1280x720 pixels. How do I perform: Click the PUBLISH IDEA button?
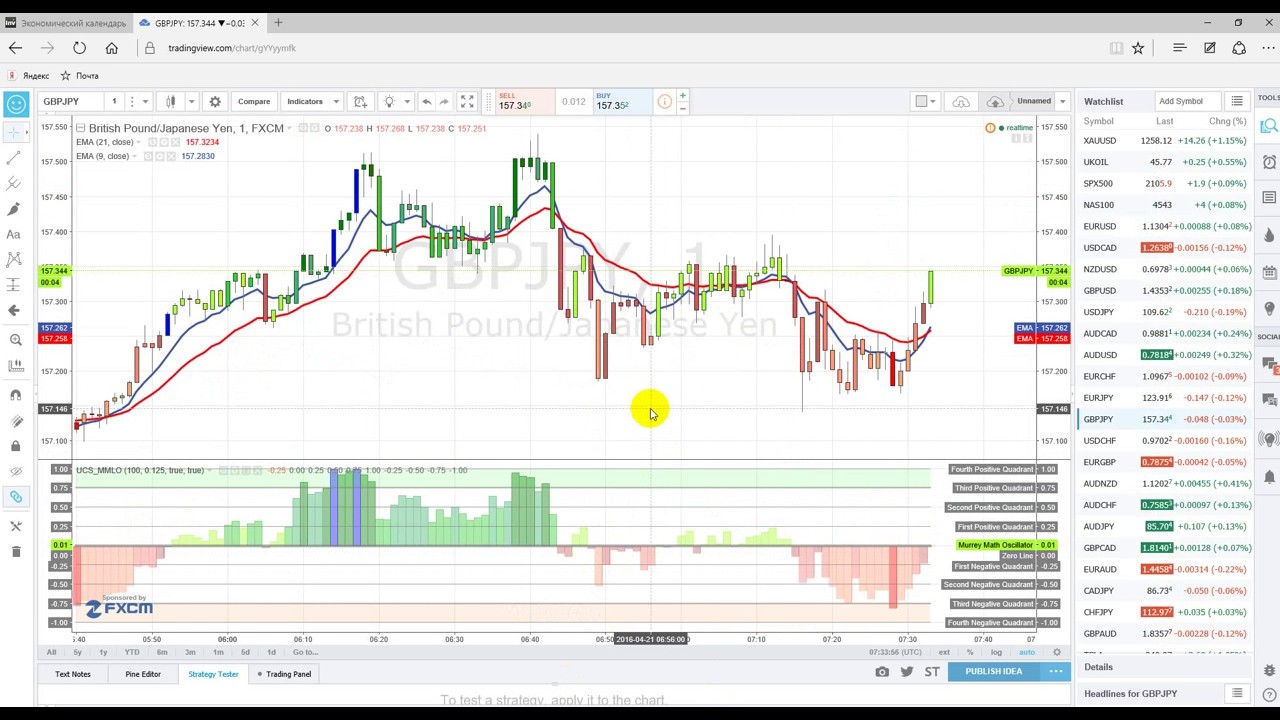(993, 672)
